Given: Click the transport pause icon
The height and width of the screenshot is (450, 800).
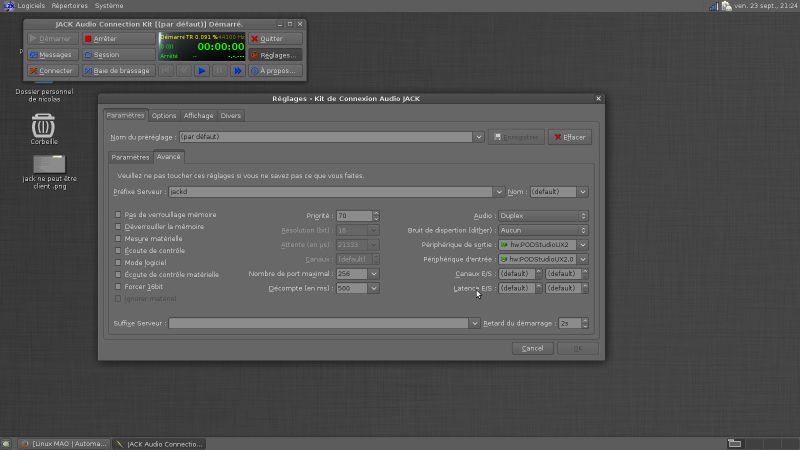Looking at the screenshot, I should (x=219, y=70).
